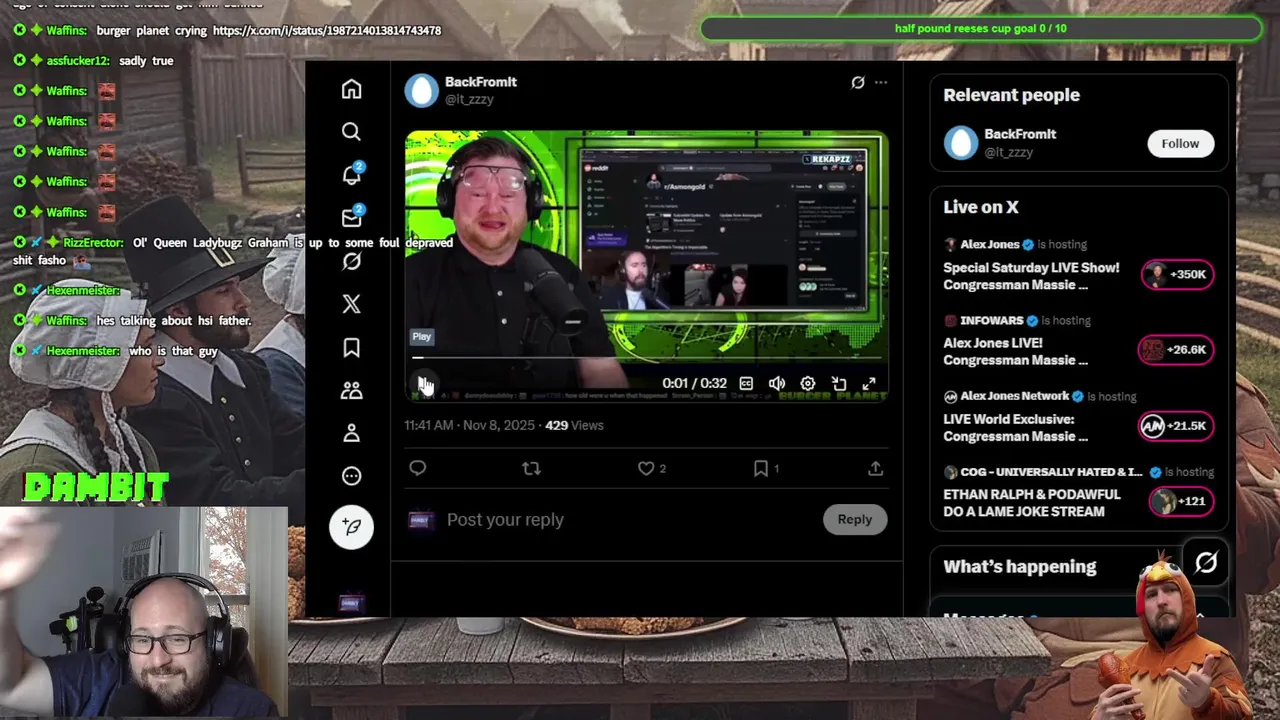Viewport: 1280px width, 720px height.
Task: Open the More circle icon in sidebar
Action: click(x=351, y=476)
